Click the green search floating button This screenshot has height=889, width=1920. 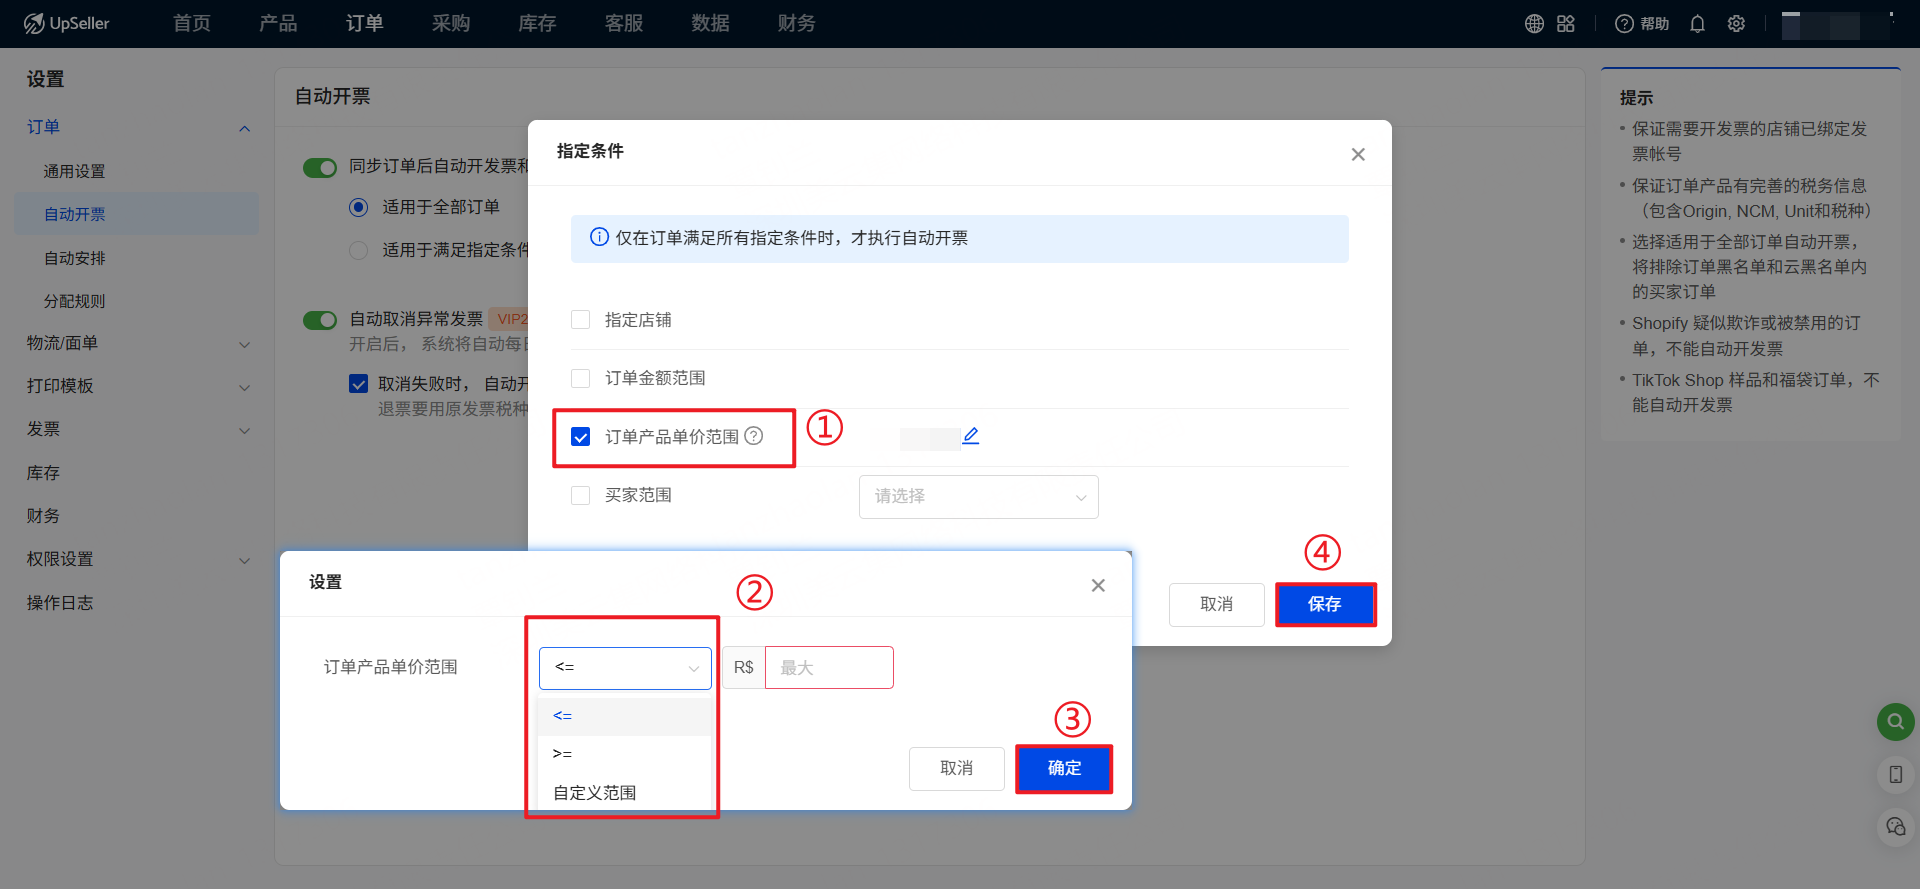coord(1895,721)
